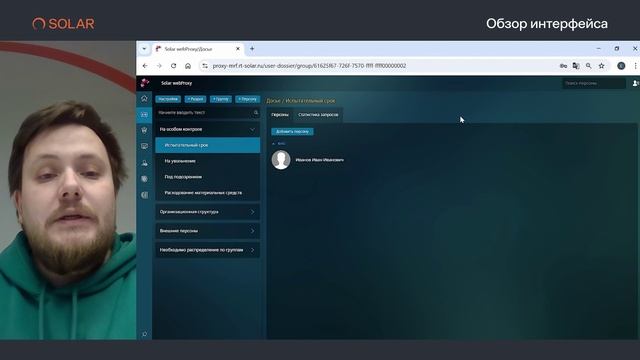Click the Добавить персону button

coord(292,131)
